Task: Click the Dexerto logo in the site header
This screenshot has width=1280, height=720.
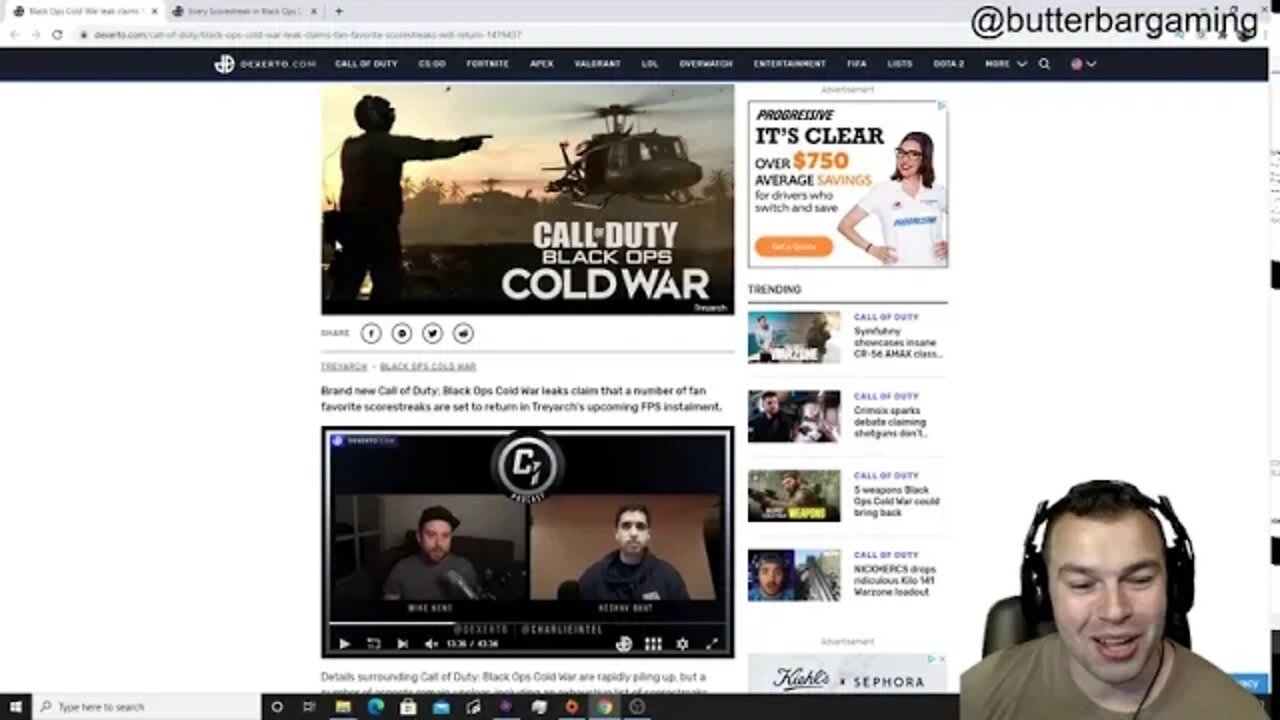Action: (x=265, y=64)
